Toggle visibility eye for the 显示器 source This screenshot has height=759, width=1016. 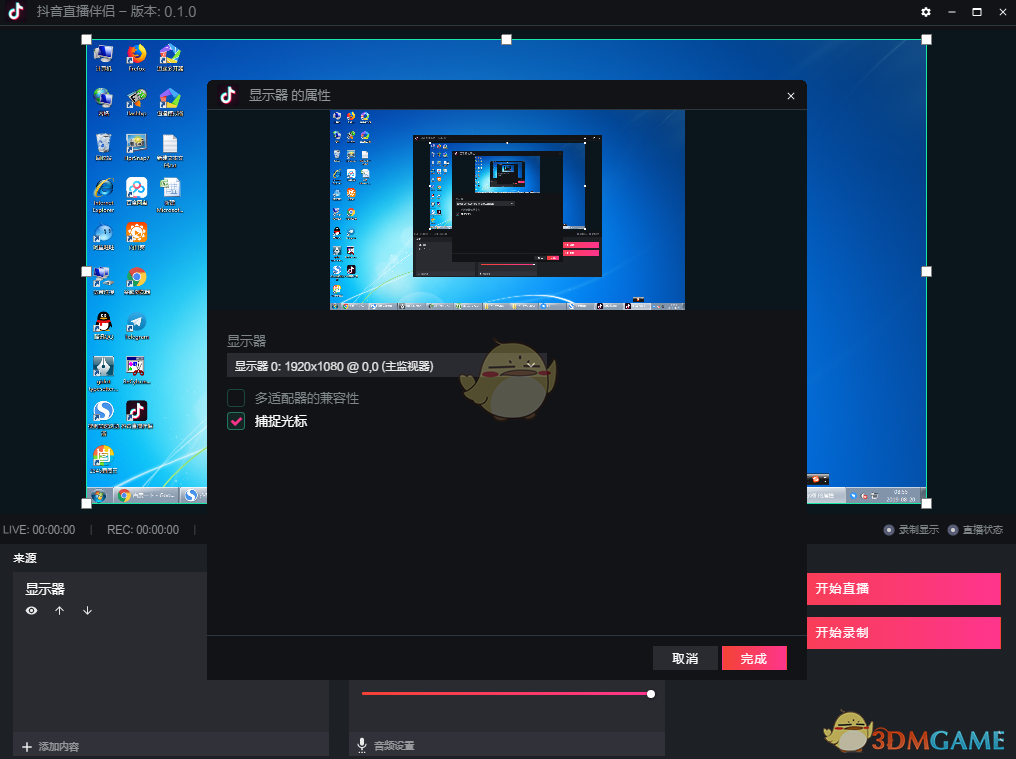[31, 611]
